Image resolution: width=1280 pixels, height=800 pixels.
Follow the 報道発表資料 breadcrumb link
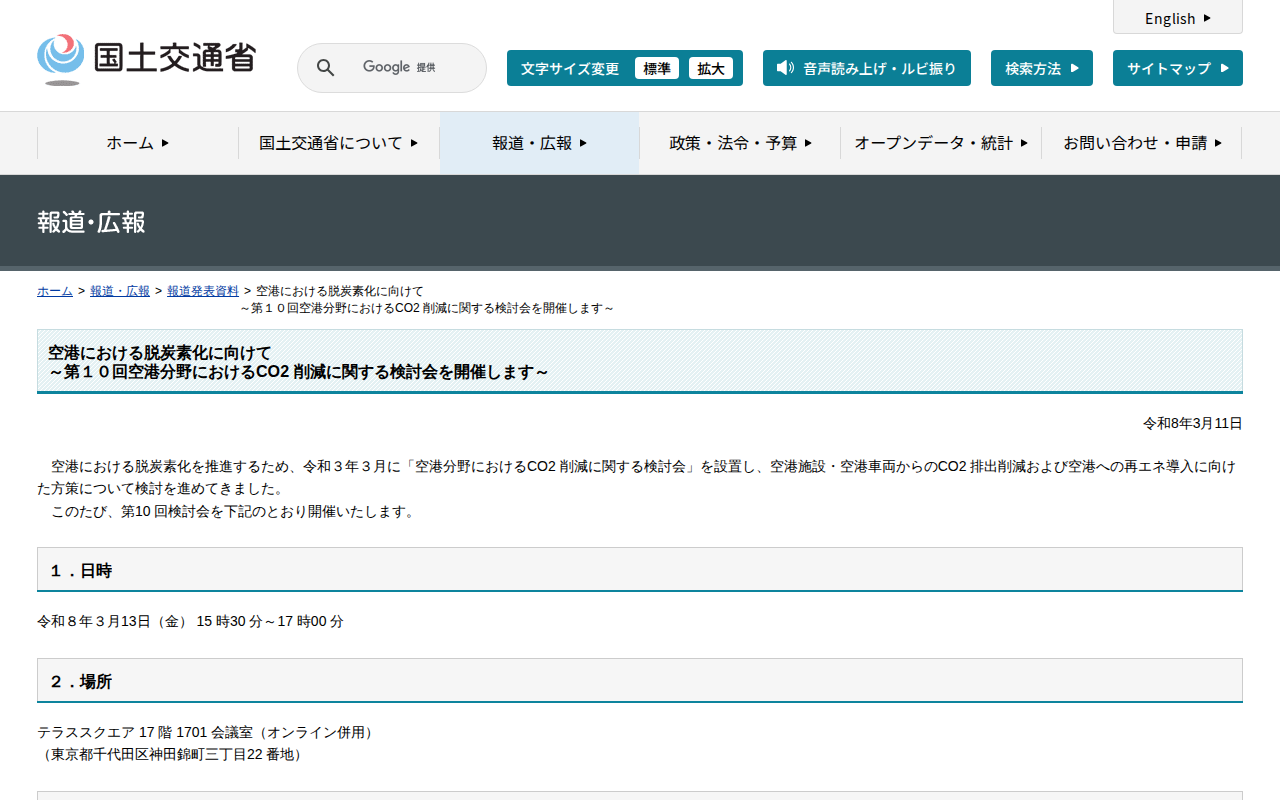(203, 291)
